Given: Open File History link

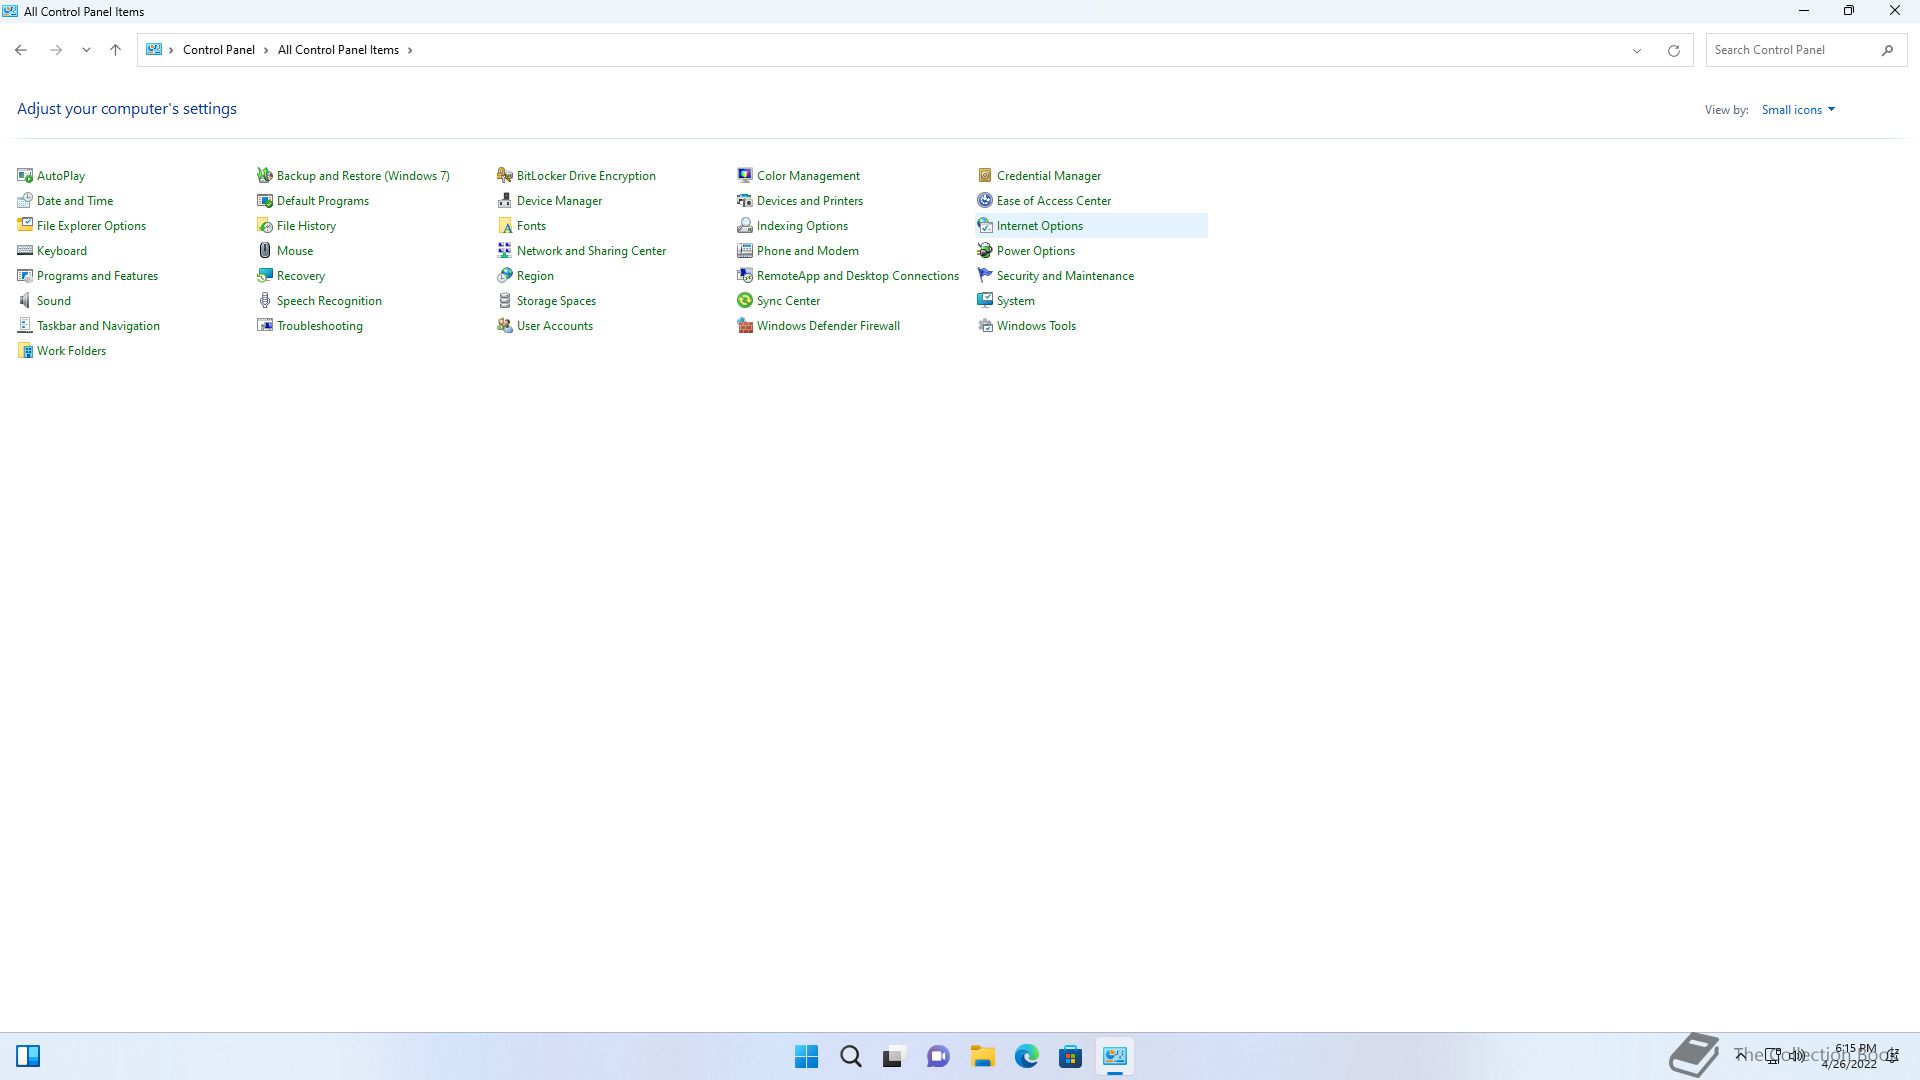Looking at the screenshot, I should (x=306, y=226).
